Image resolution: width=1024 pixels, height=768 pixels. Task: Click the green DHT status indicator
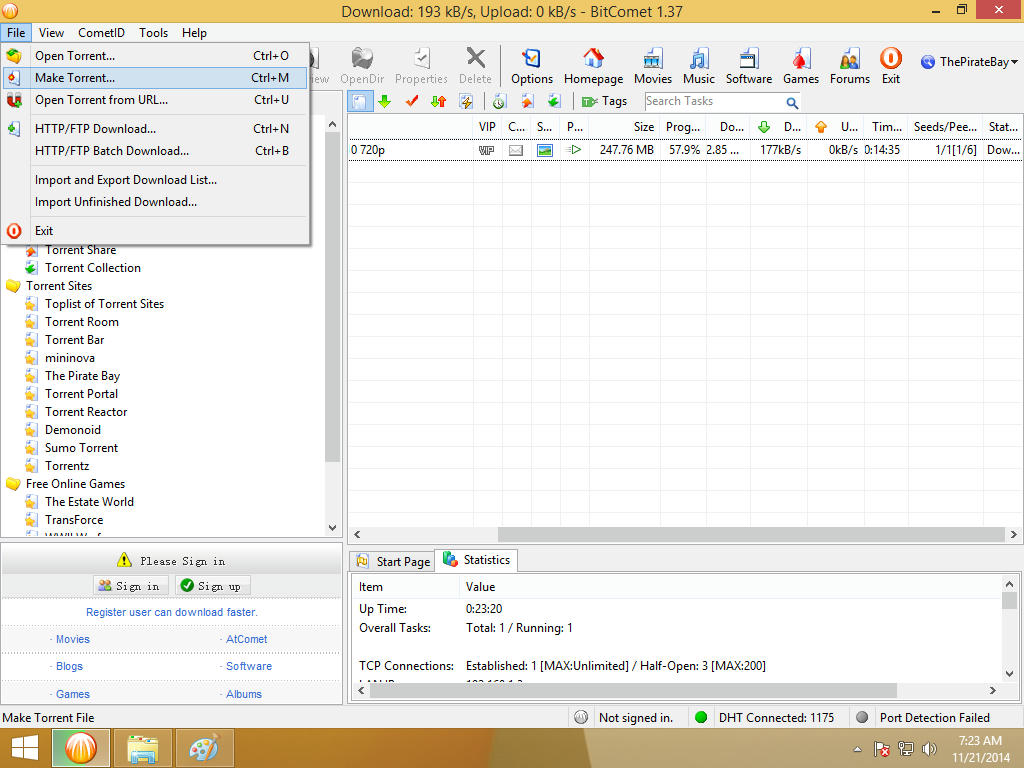click(x=701, y=717)
